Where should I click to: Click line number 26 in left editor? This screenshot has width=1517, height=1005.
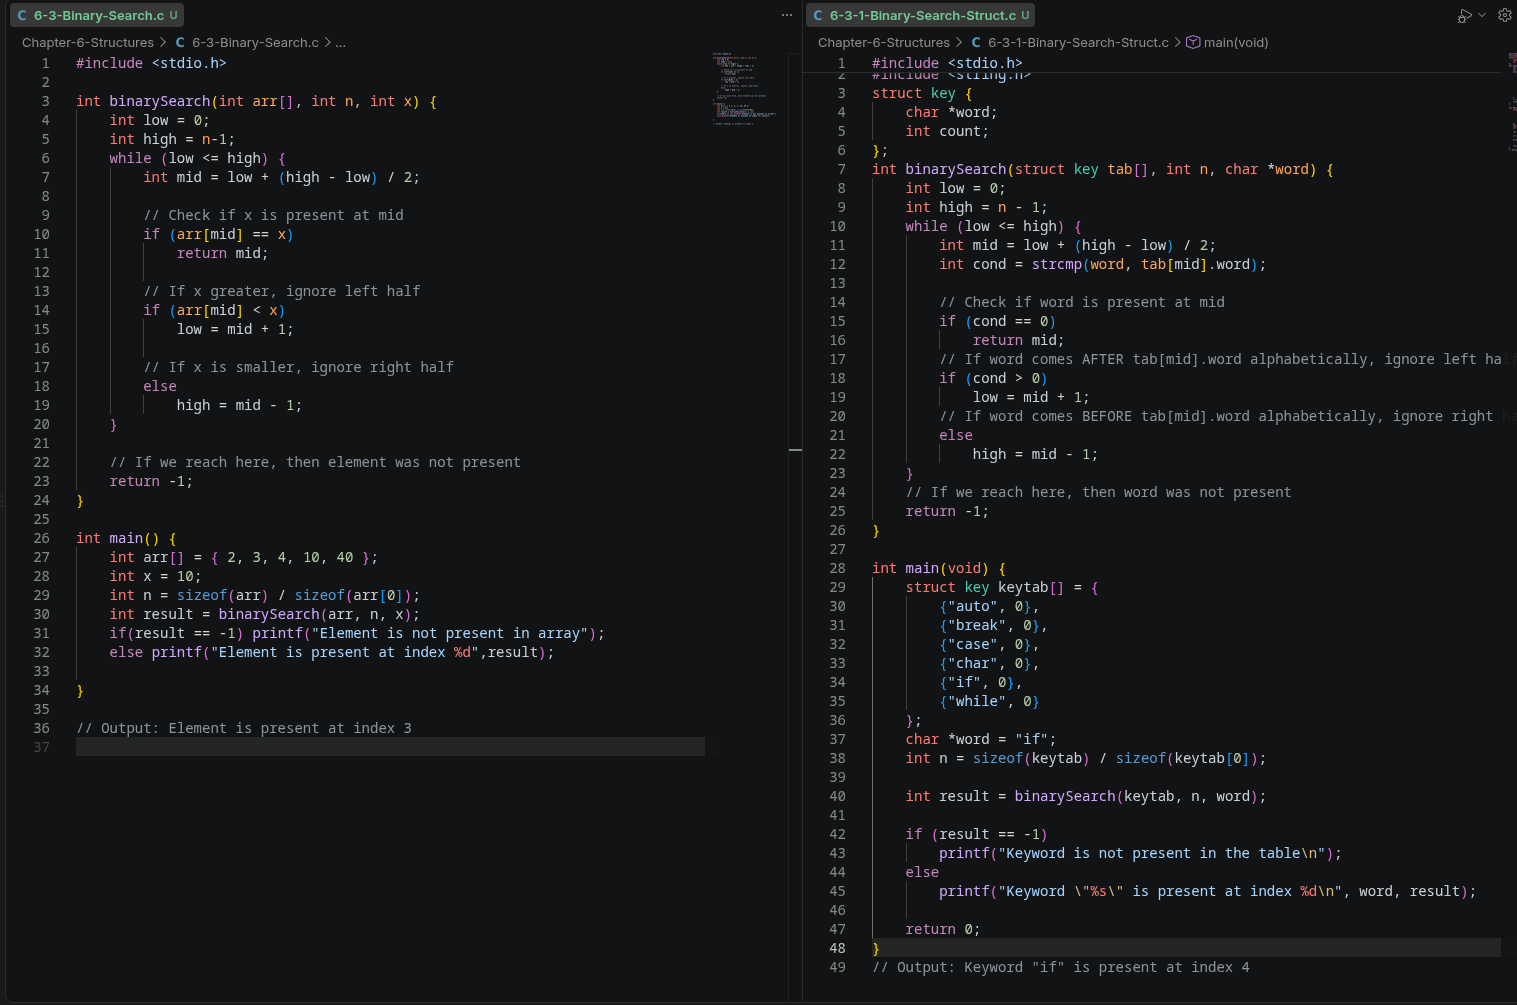pos(41,538)
